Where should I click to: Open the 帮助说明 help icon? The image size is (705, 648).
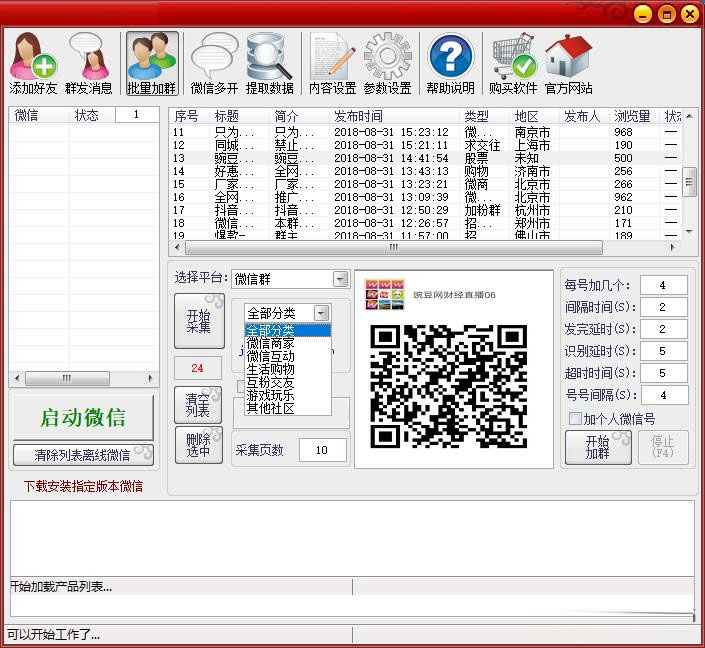(451, 63)
